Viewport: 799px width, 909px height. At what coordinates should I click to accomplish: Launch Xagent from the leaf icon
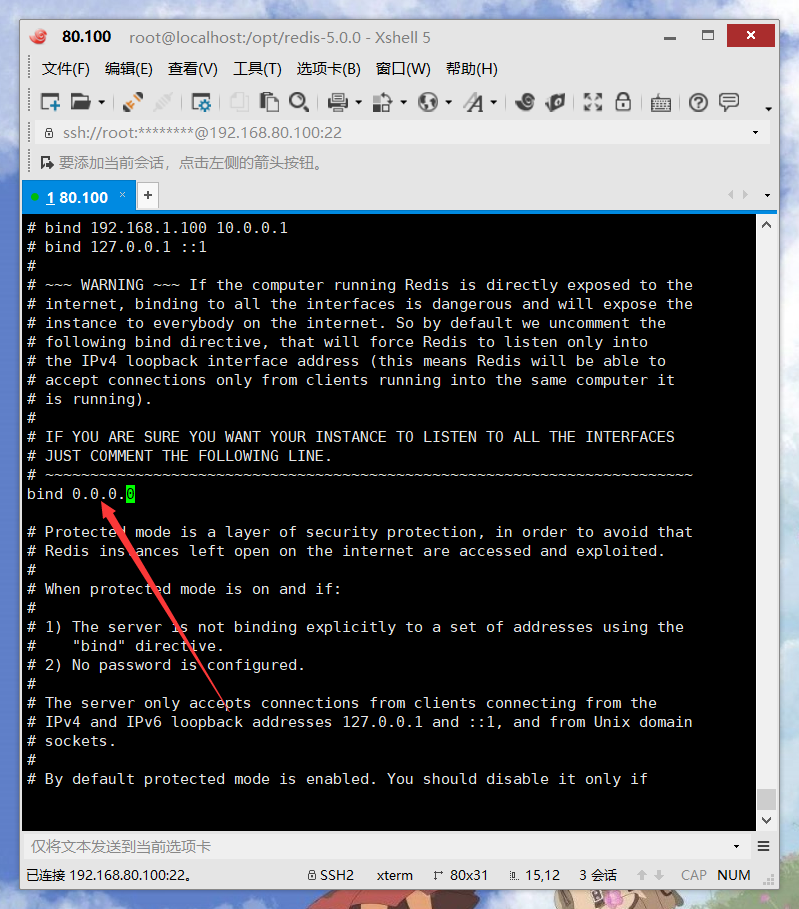point(555,102)
